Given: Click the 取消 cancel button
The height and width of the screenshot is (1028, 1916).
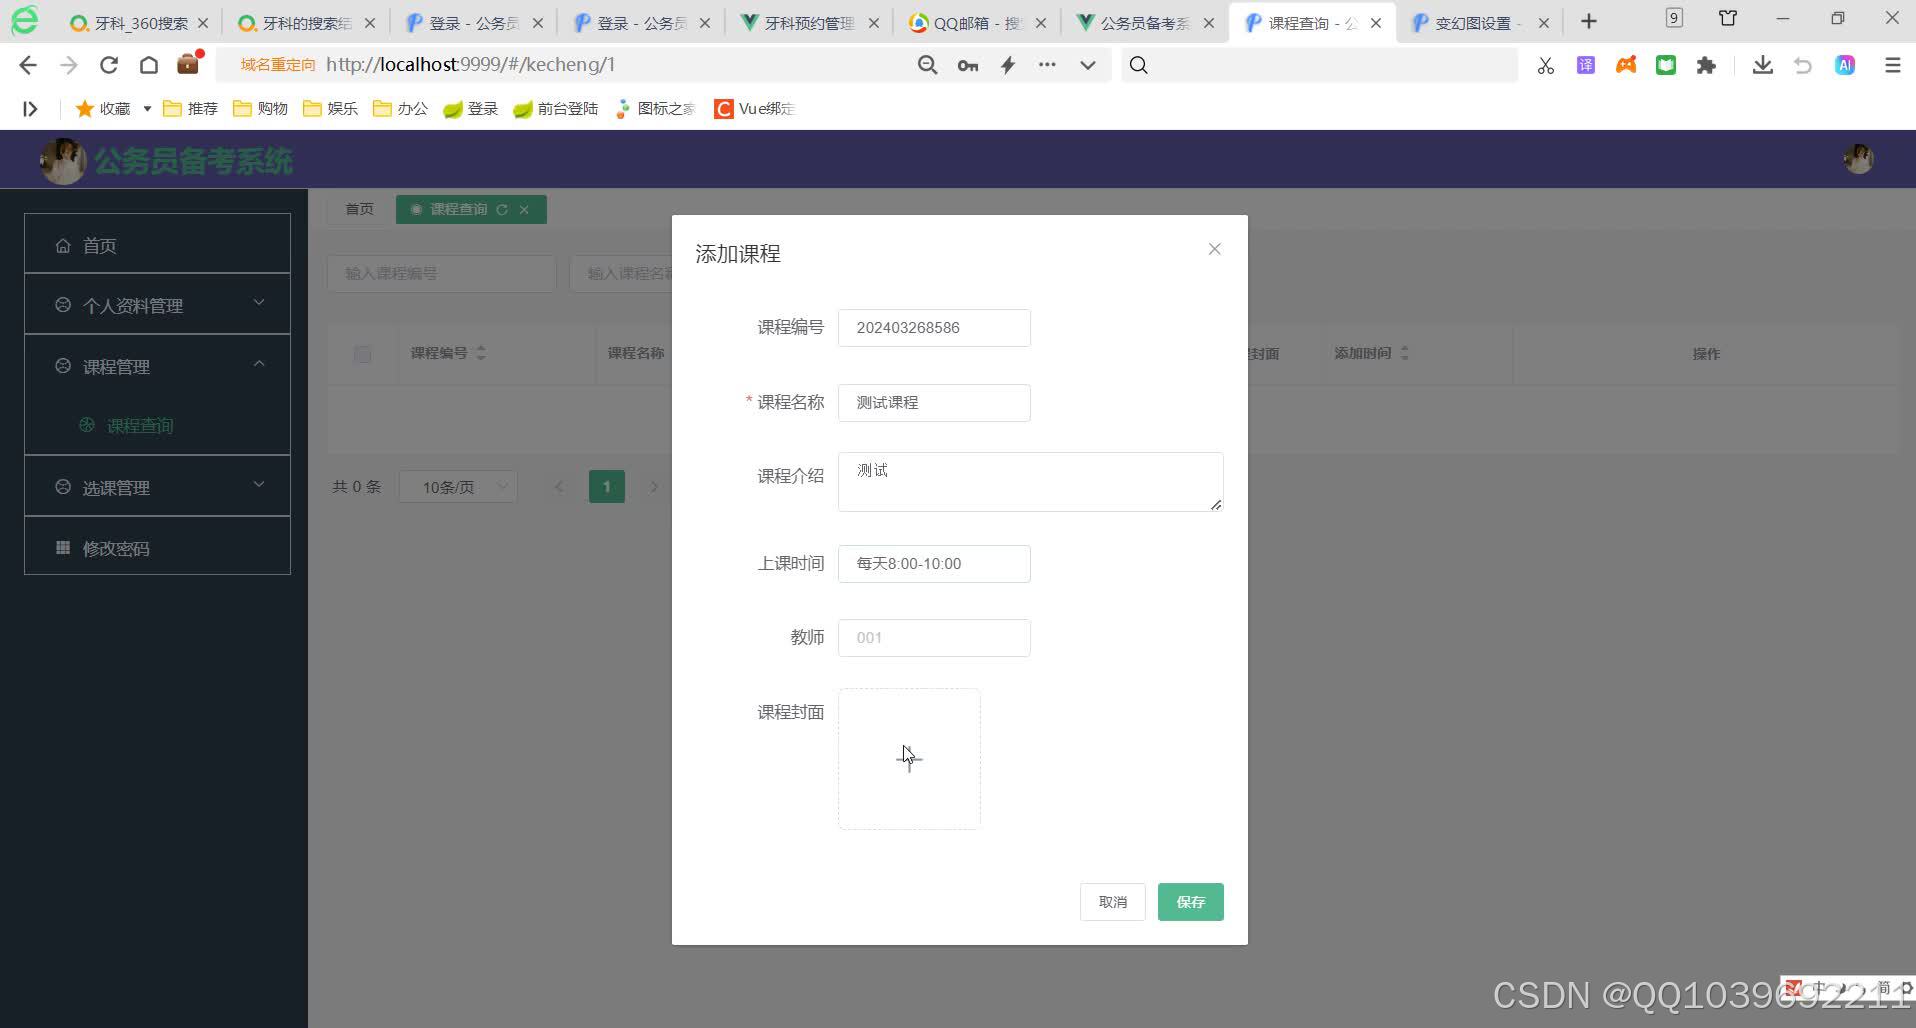Looking at the screenshot, I should (x=1112, y=901).
